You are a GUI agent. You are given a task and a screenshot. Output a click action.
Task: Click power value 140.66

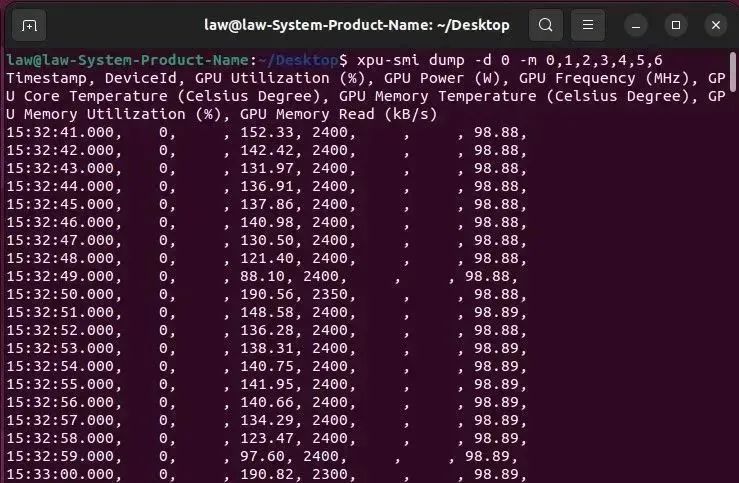tap(267, 402)
